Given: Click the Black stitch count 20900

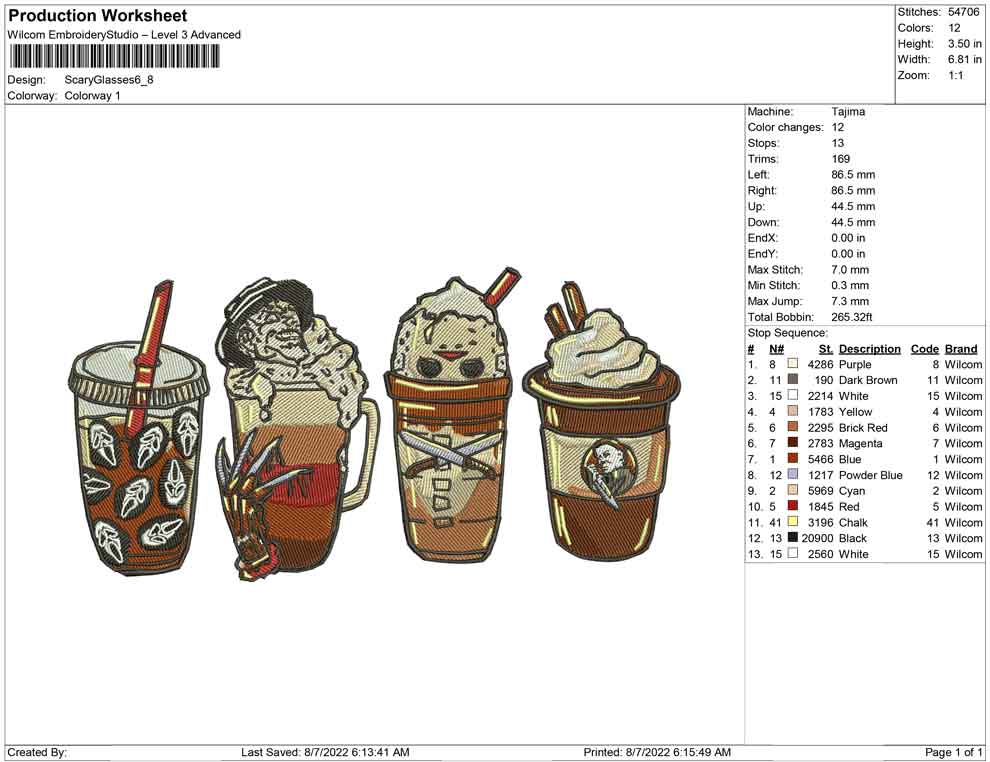Looking at the screenshot, I should pyautogui.click(x=818, y=538).
